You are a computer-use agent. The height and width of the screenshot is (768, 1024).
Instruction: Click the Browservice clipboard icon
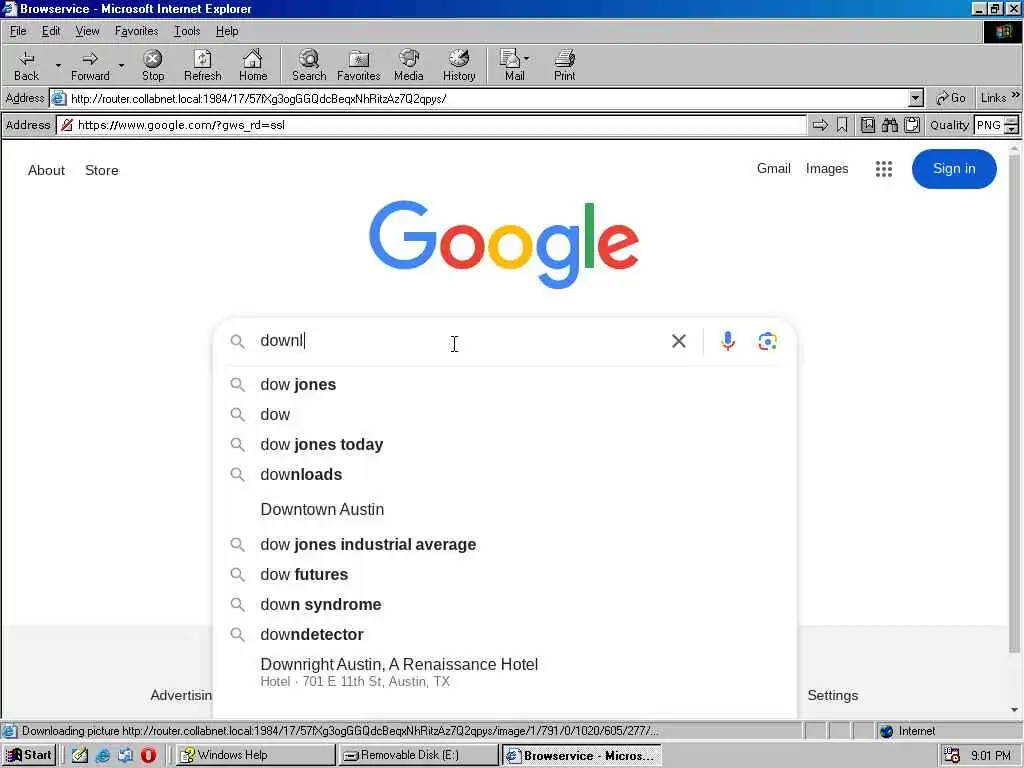click(x=912, y=125)
